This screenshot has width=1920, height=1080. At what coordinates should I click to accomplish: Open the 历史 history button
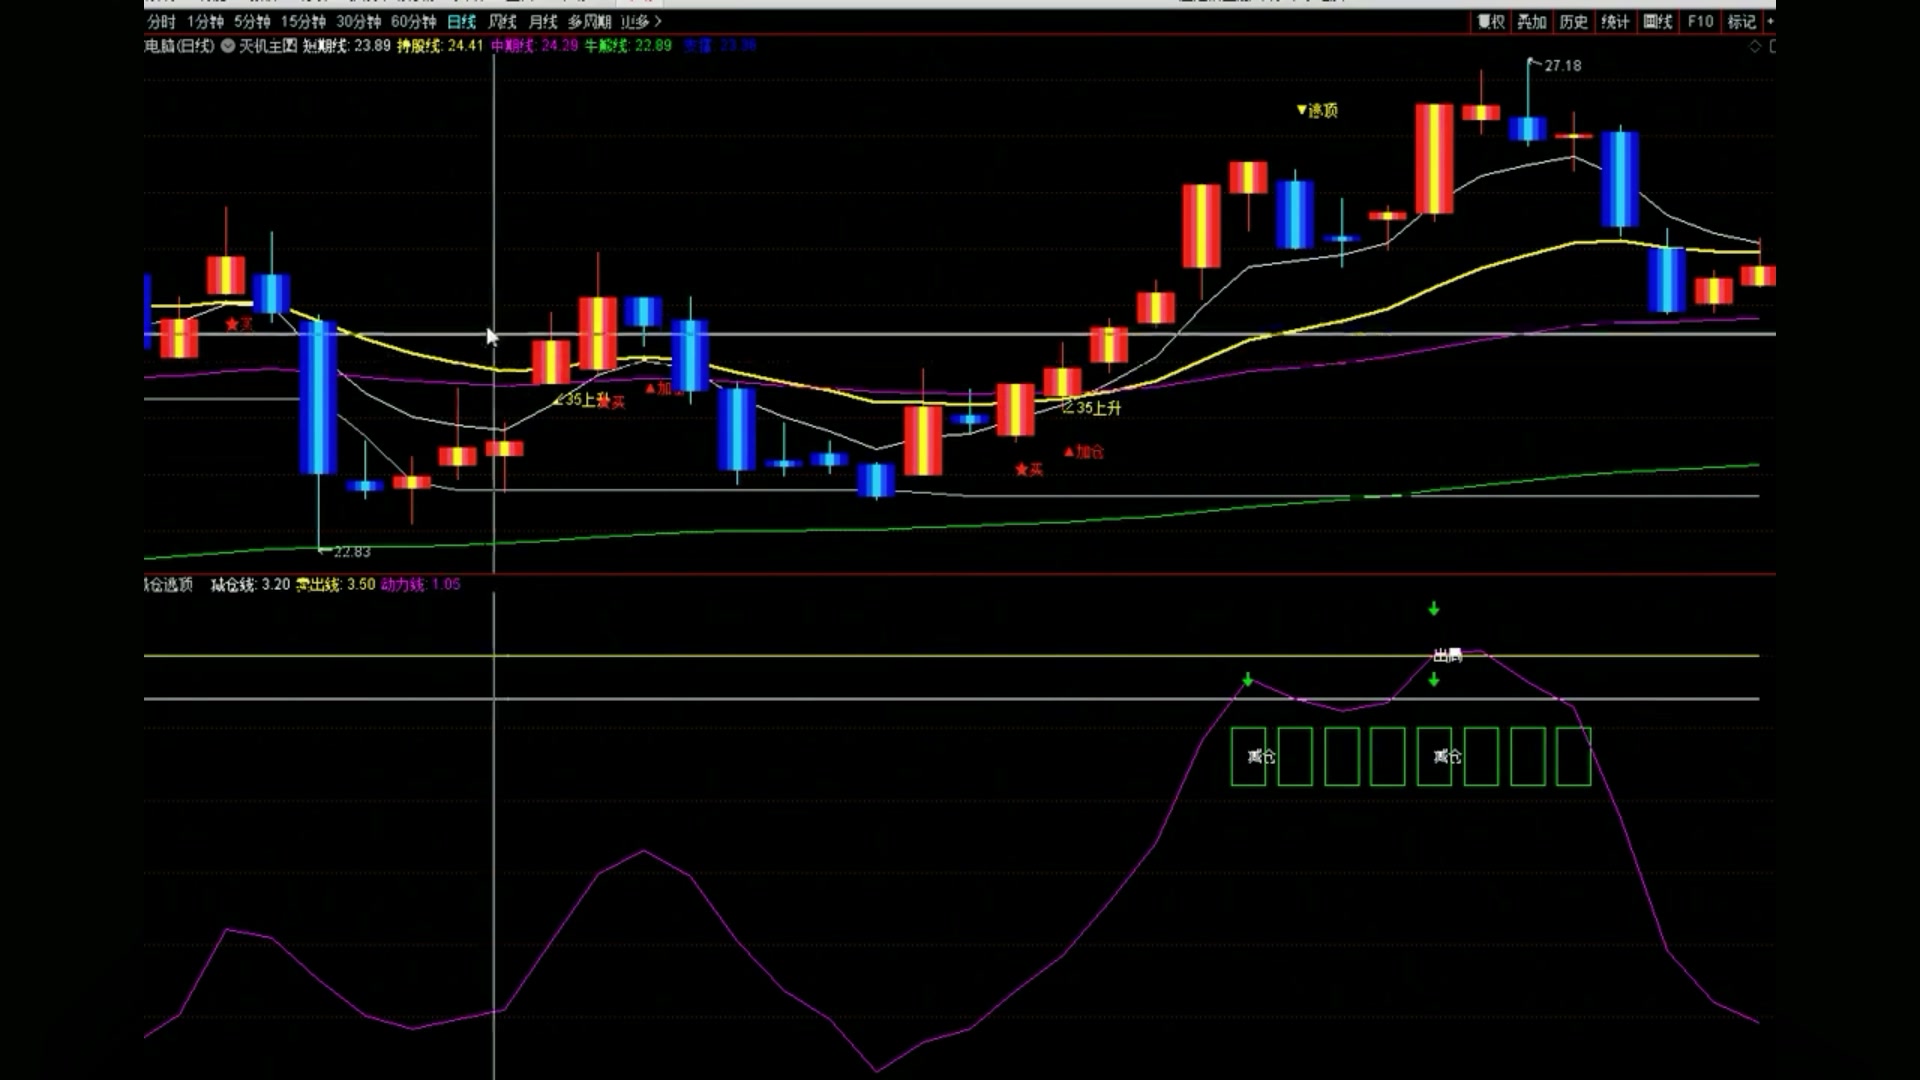tap(1574, 21)
